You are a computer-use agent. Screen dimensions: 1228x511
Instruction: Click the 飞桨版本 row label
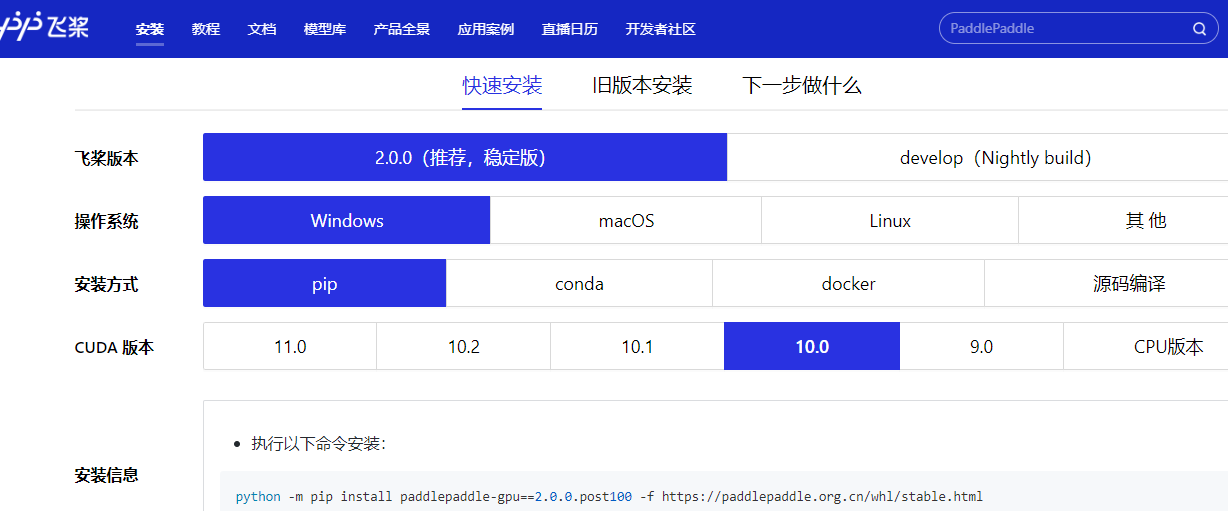(x=107, y=158)
